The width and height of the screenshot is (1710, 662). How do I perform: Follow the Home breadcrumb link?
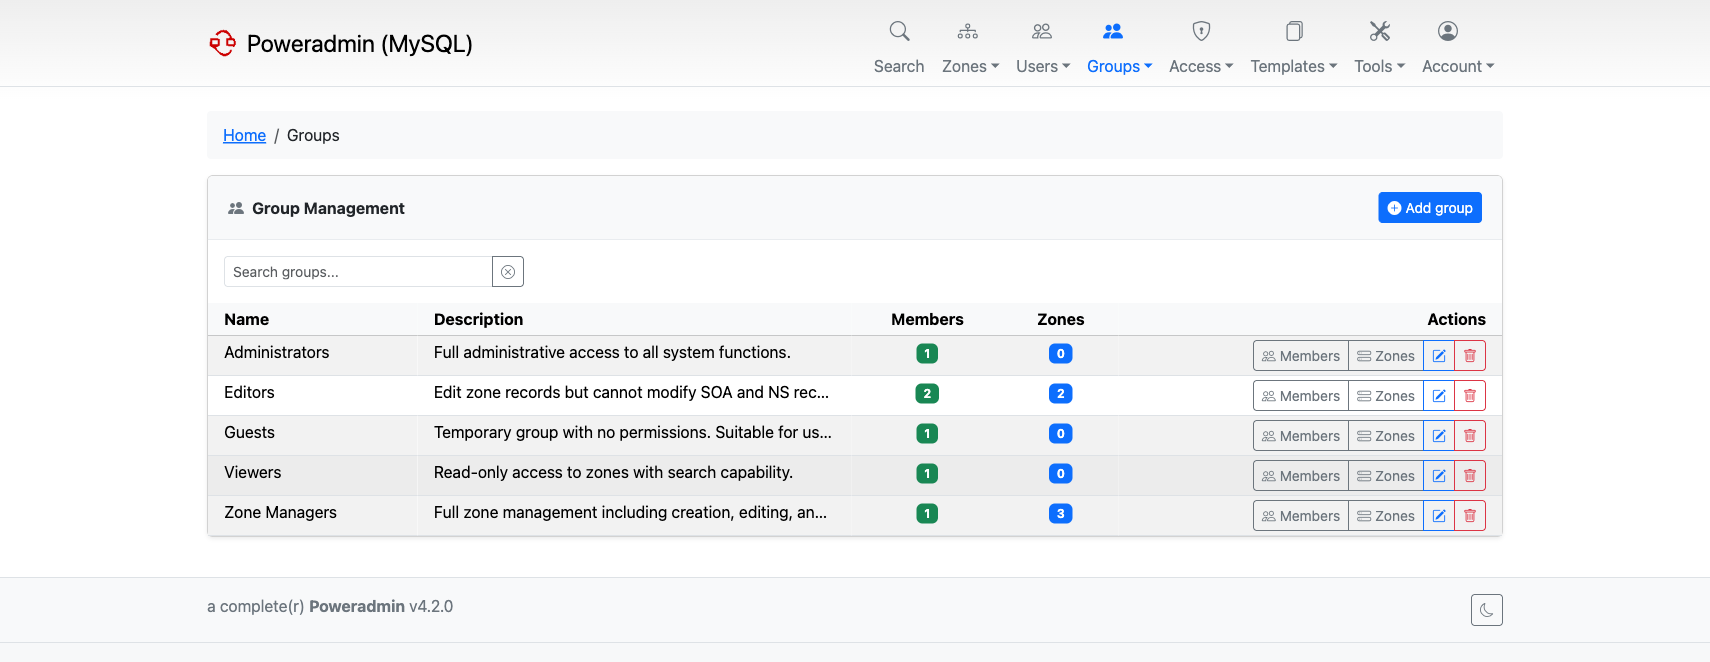click(x=244, y=135)
